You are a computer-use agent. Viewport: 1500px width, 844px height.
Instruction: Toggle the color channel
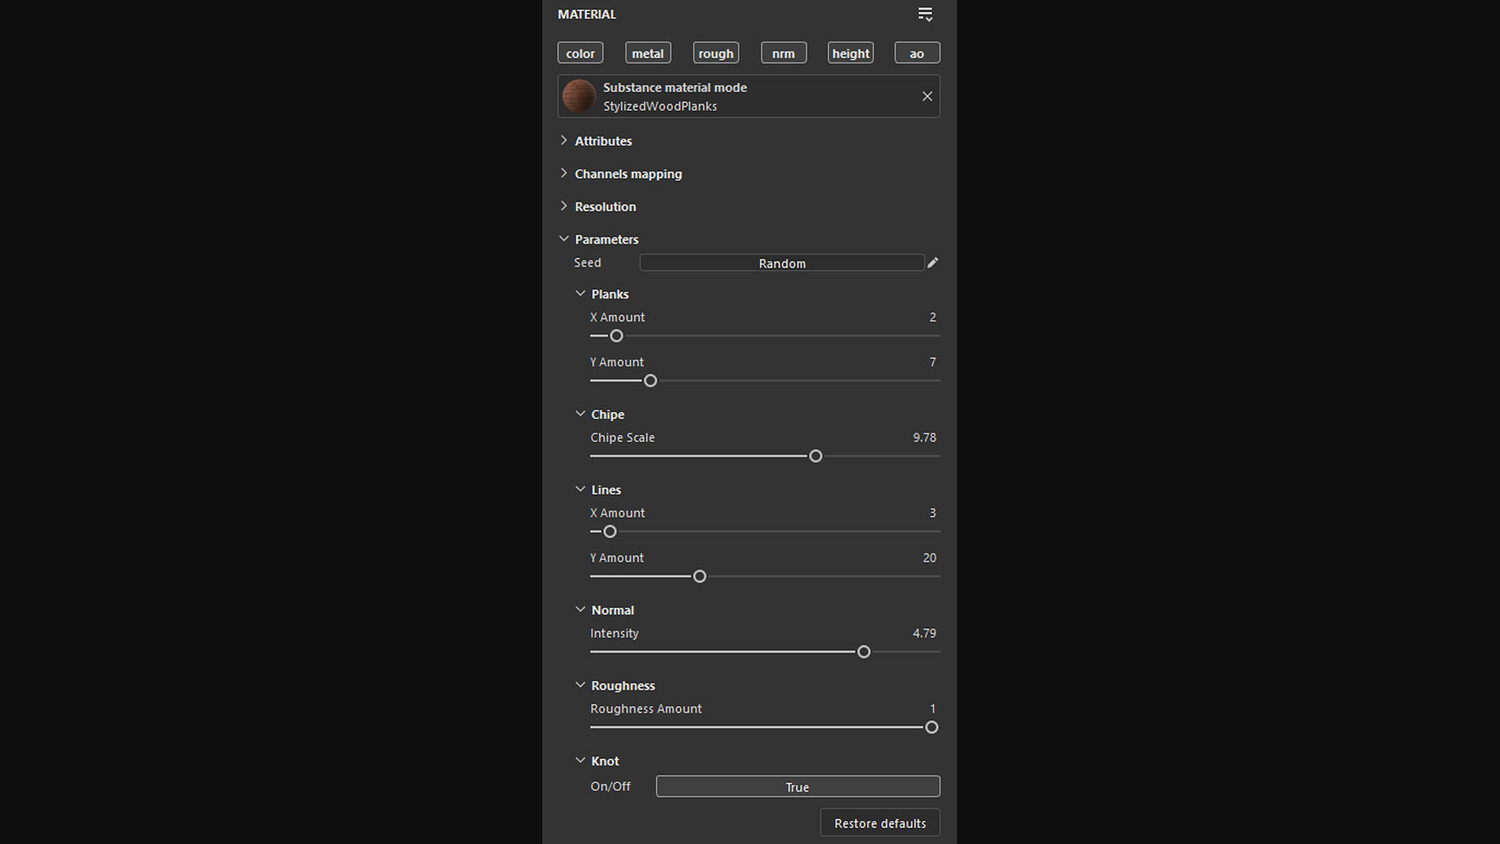580,53
